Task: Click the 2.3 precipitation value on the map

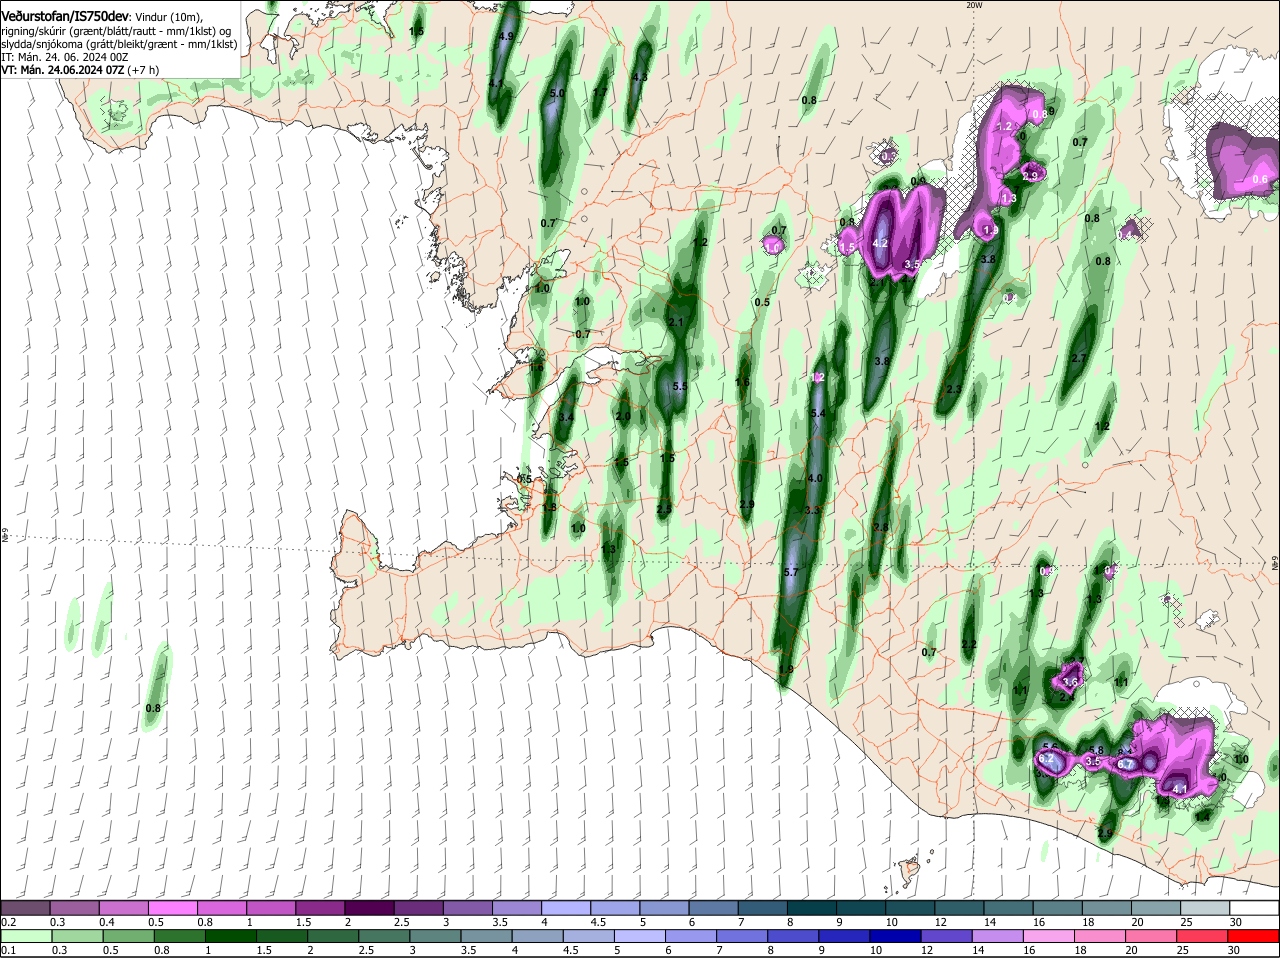Action: click(x=953, y=389)
